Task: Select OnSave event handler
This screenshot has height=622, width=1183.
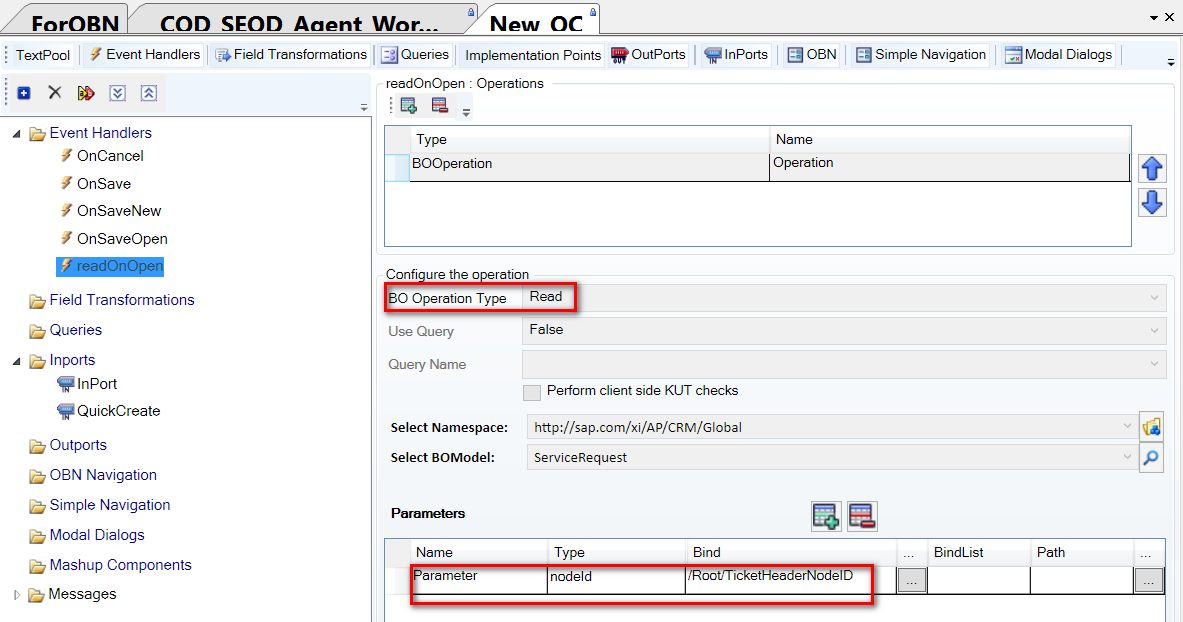Action: click(104, 183)
